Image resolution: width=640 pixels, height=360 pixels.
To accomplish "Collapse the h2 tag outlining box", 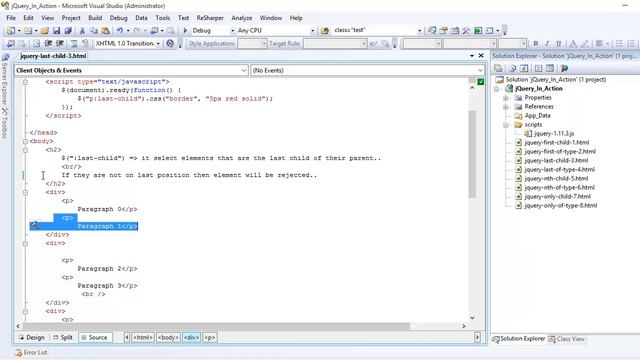I will click(x=25, y=150).
